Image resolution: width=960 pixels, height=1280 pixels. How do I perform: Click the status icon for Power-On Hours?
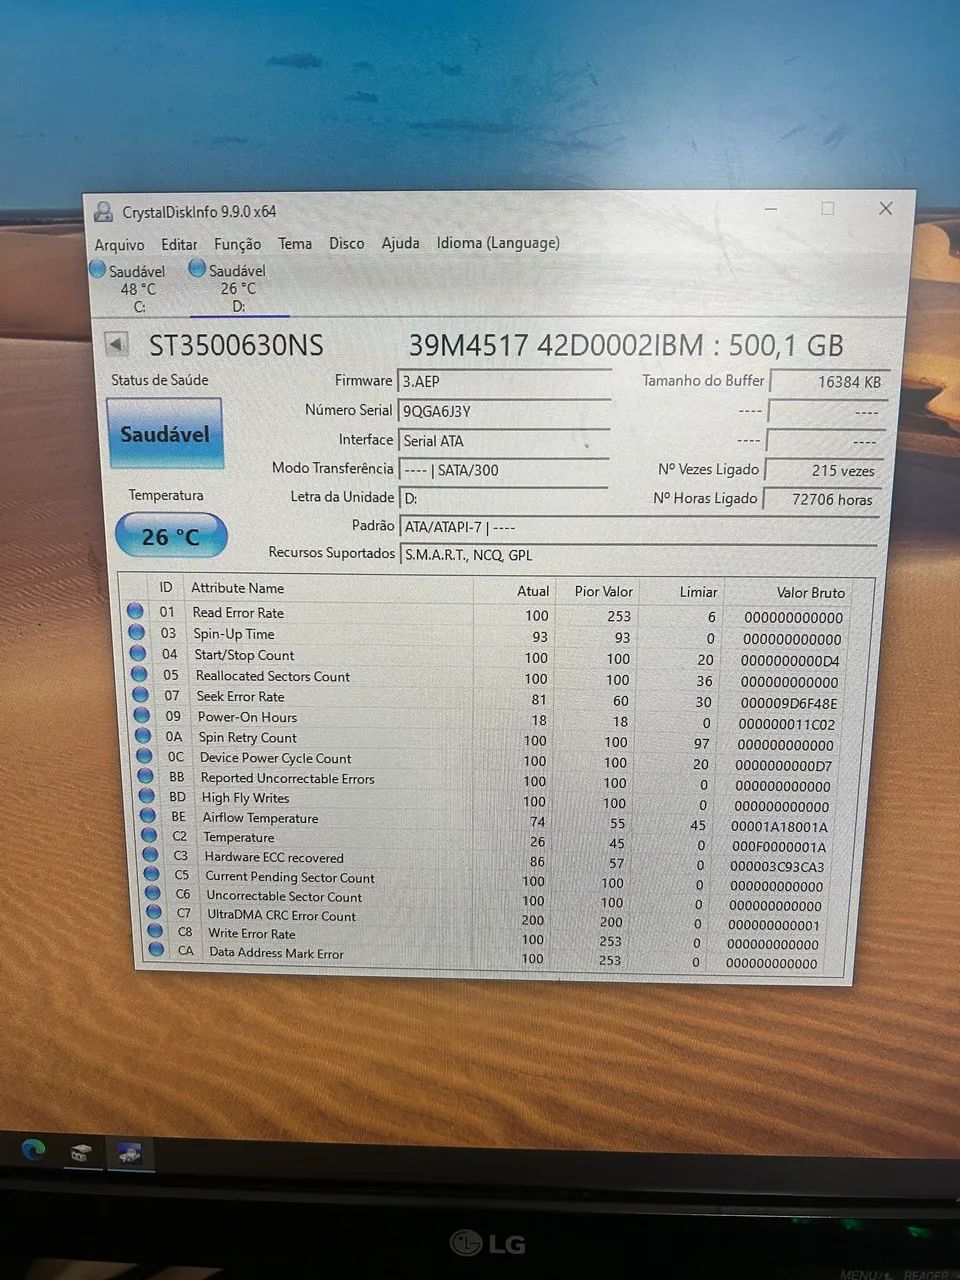pos(142,715)
